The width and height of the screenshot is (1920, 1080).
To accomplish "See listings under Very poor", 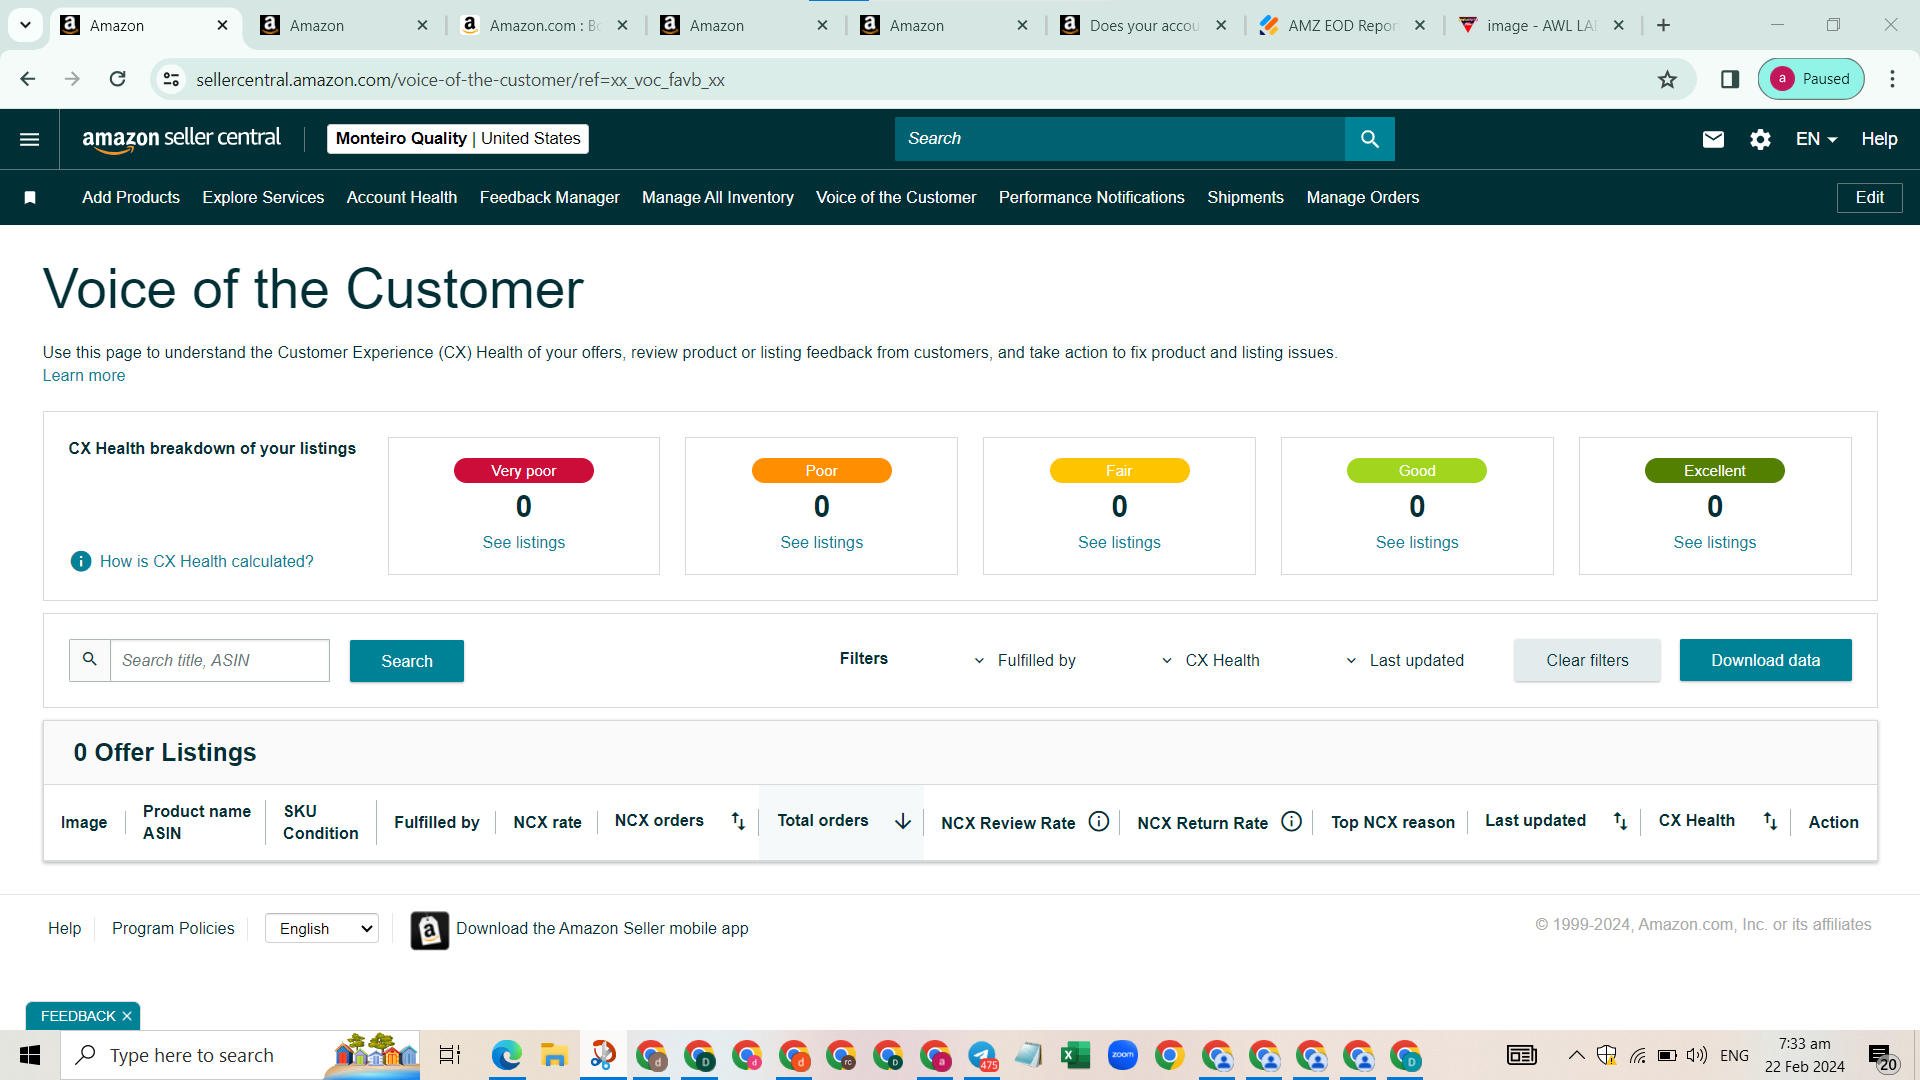I will pyautogui.click(x=524, y=542).
